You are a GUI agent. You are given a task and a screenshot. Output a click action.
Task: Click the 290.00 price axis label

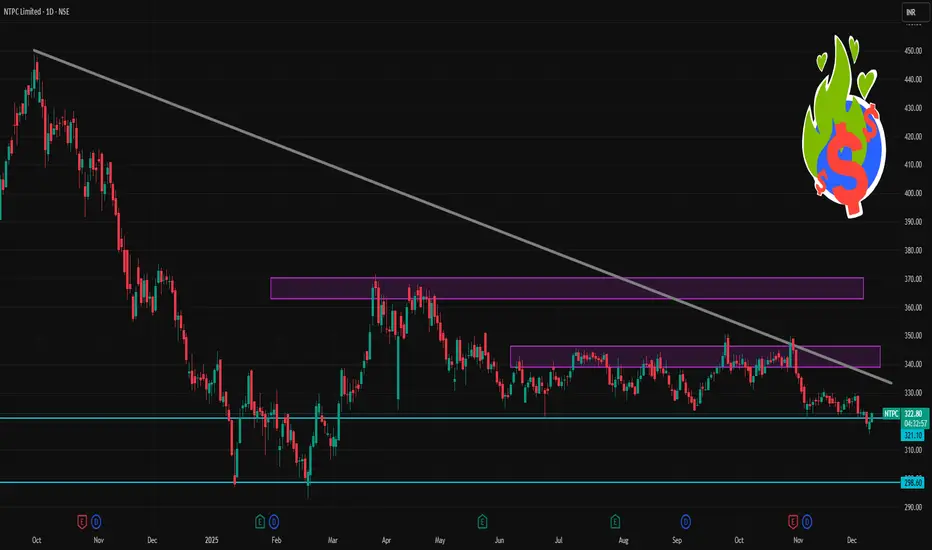(x=913, y=507)
